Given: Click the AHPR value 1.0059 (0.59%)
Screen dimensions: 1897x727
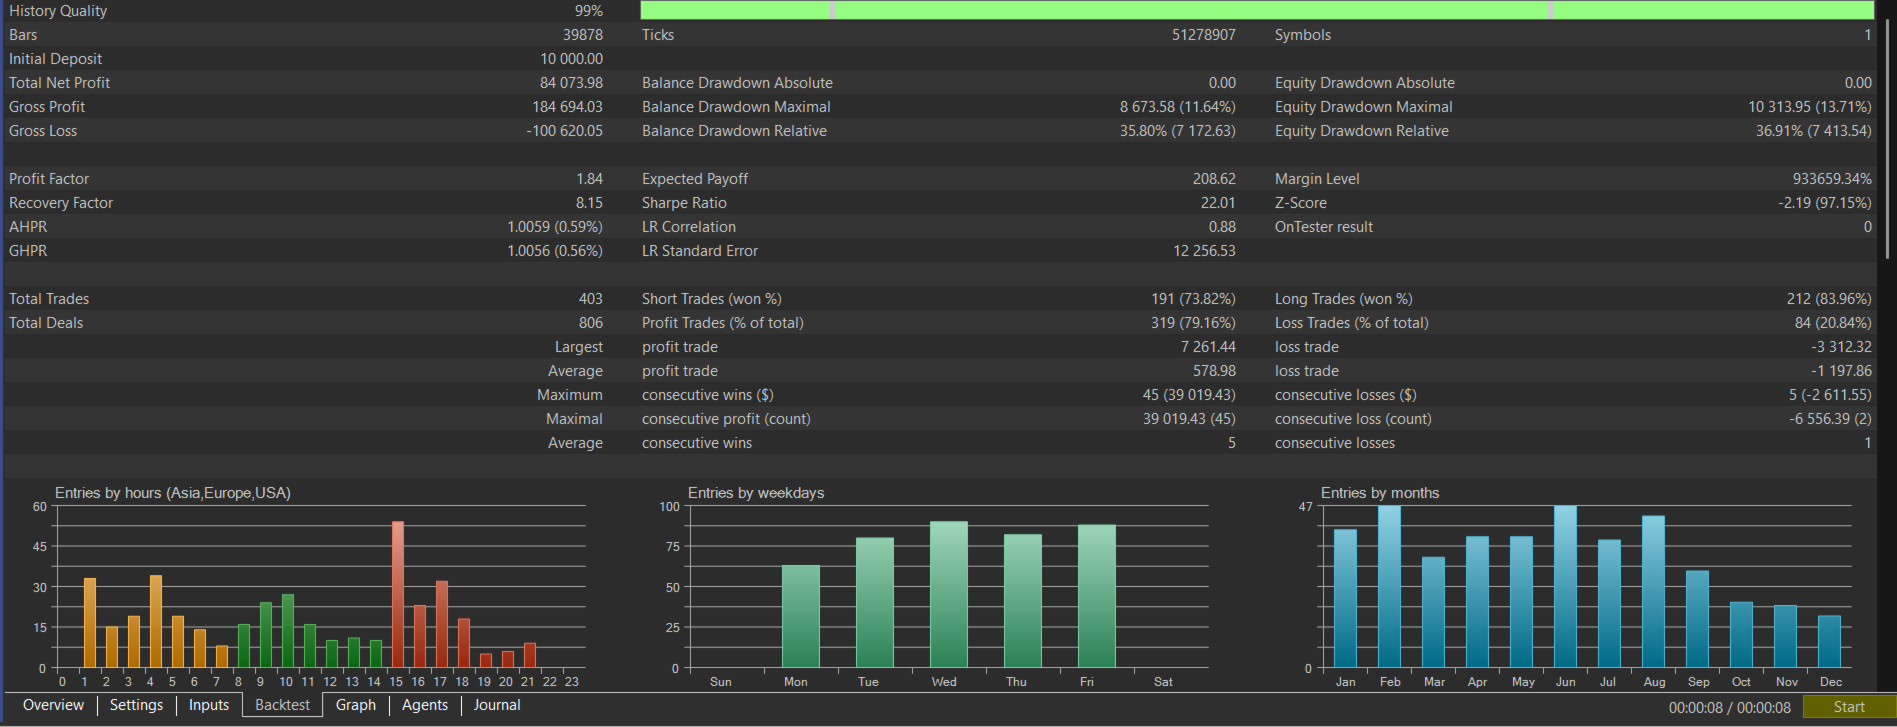Looking at the screenshot, I should [555, 227].
